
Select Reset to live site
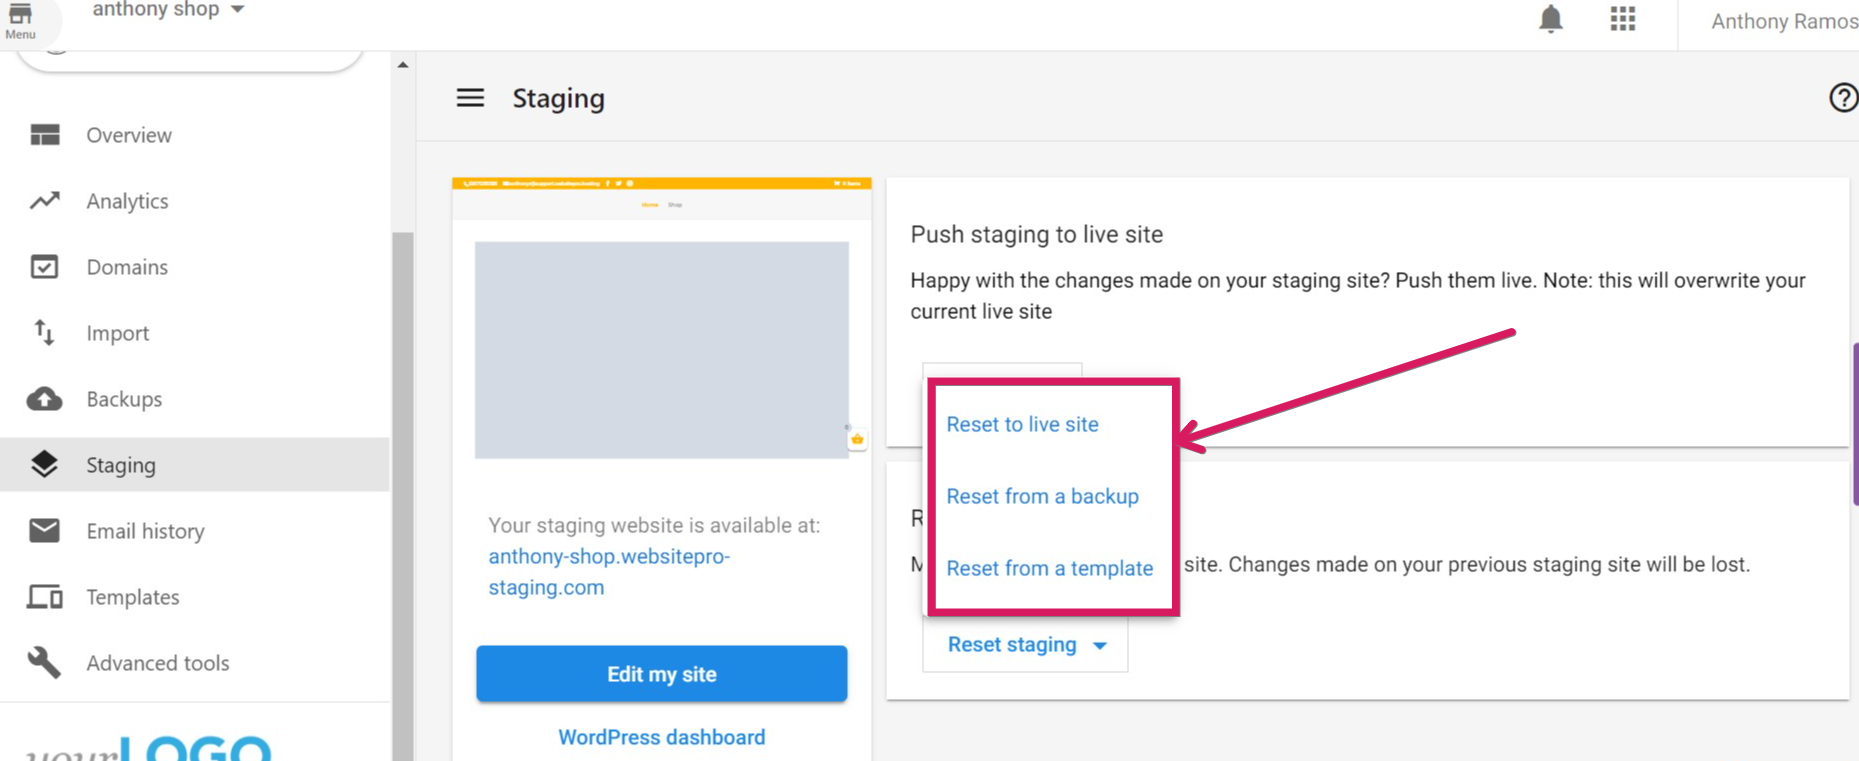[1022, 424]
